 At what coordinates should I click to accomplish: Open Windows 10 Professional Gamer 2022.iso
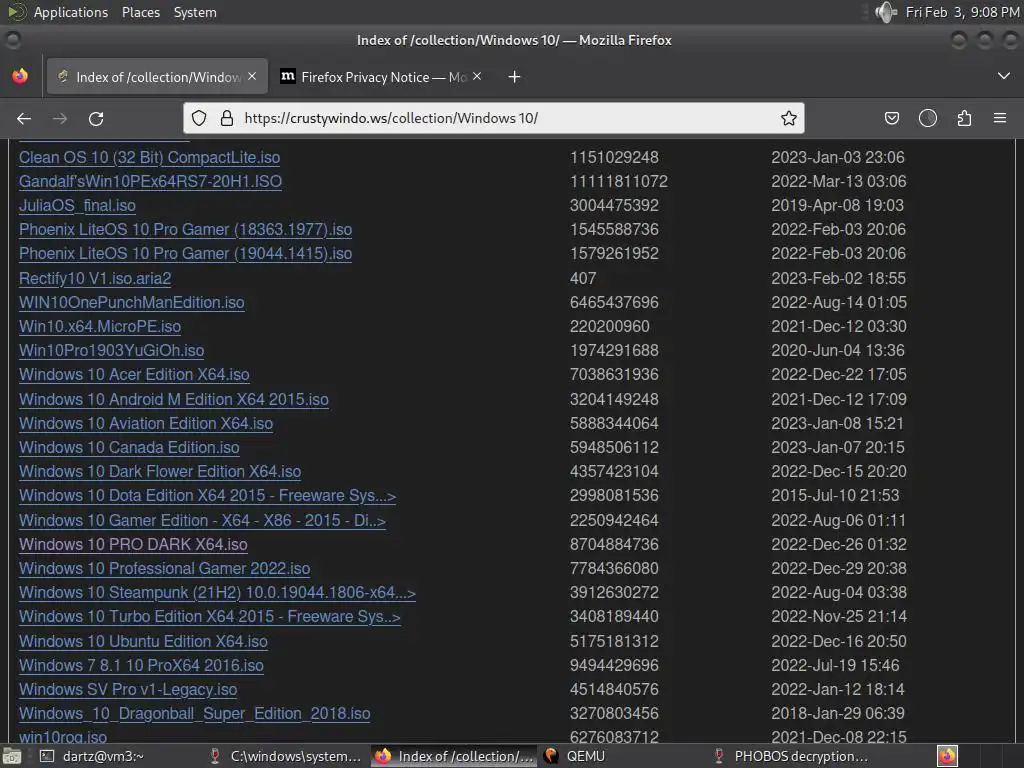[x=165, y=569]
